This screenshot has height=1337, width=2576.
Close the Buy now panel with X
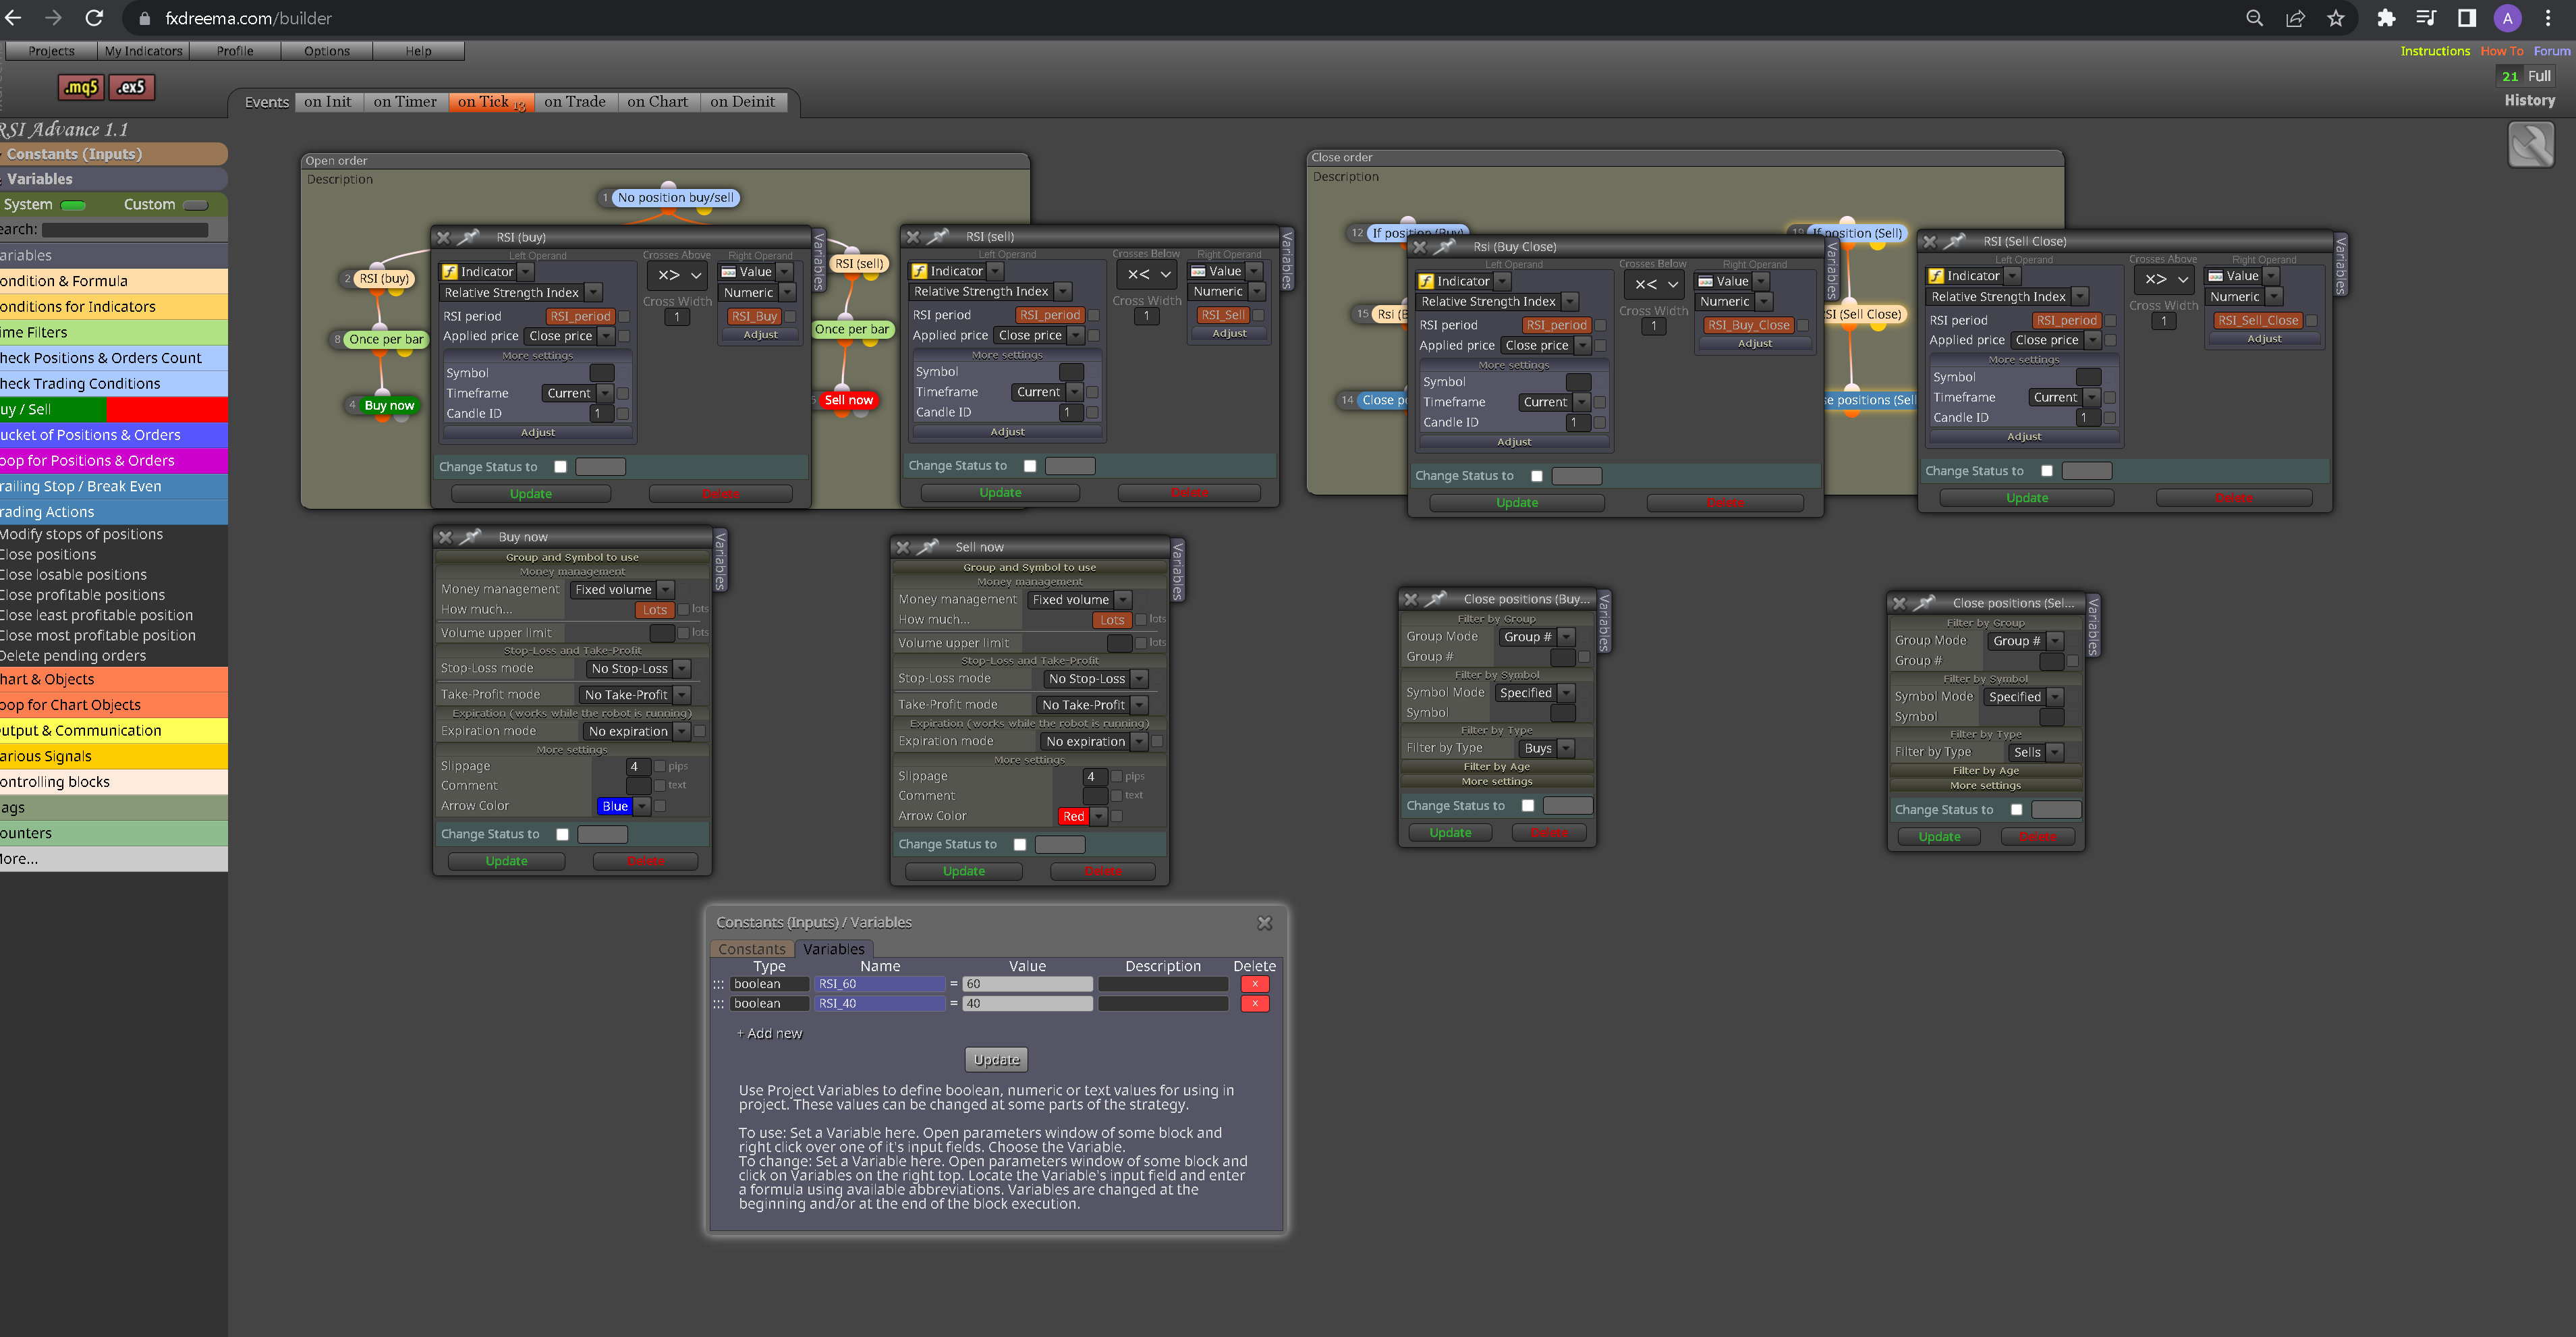tap(446, 537)
